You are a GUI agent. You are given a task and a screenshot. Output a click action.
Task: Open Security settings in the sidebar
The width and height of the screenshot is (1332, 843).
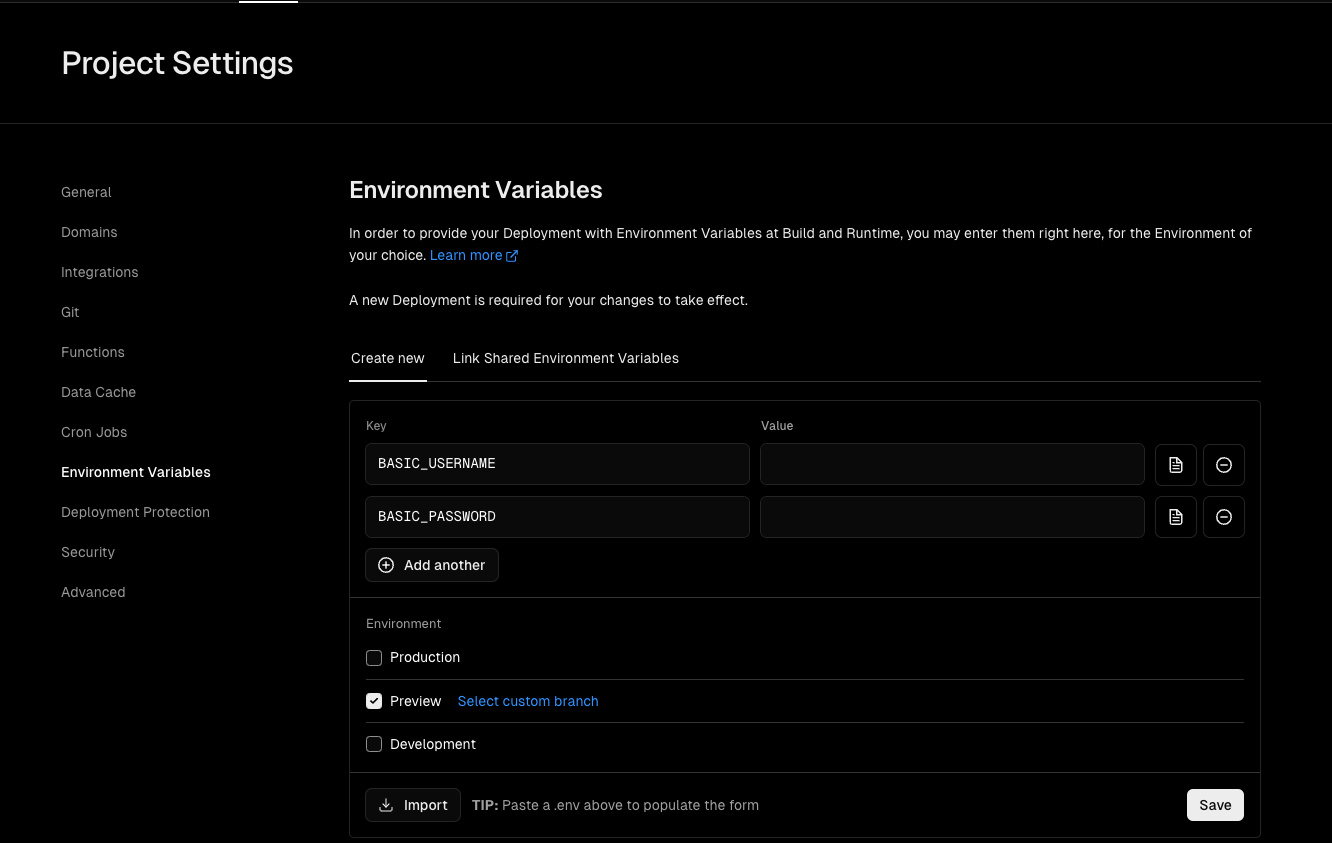[88, 552]
